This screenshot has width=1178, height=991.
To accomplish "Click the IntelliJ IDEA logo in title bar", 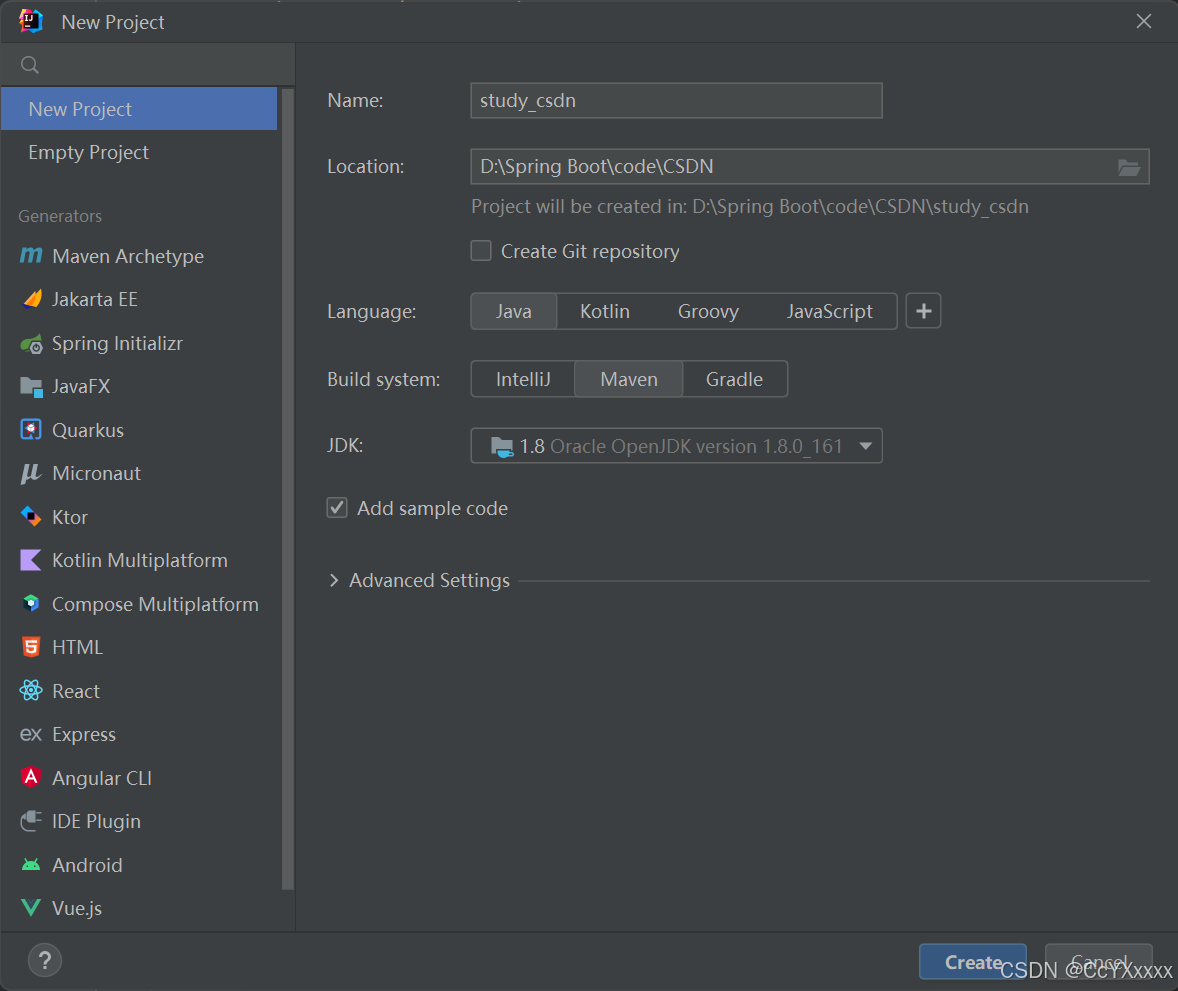I will [x=31, y=21].
